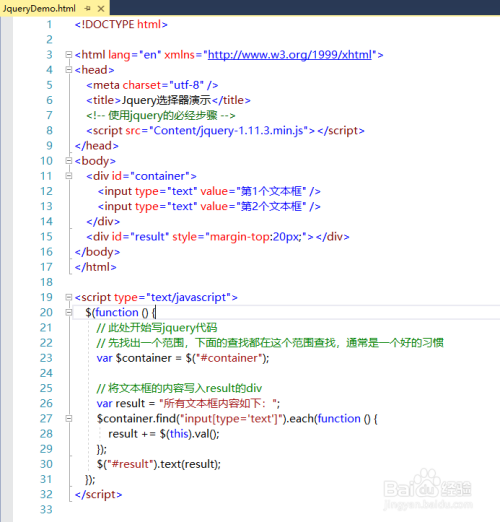Click the var $container declaration
The width and height of the screenshot is (500, 522).
tap(183, 358)
